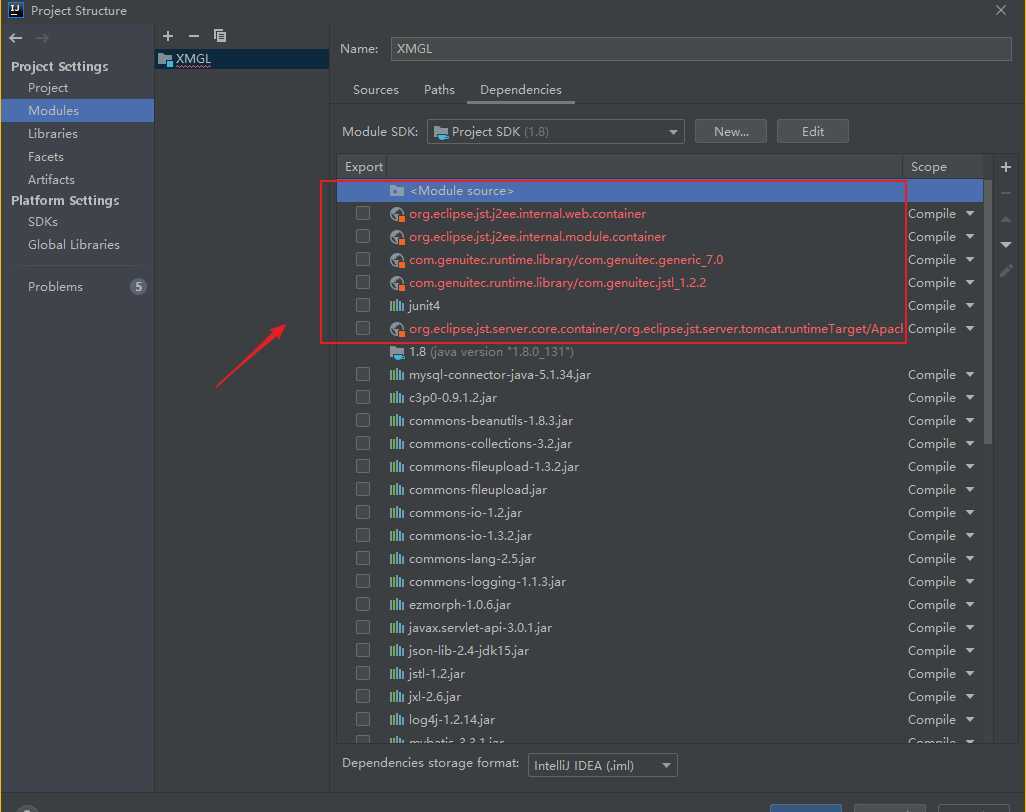Click the Edit SDK button
This screenshot has width=1026, height=812.
pos(812,131)
